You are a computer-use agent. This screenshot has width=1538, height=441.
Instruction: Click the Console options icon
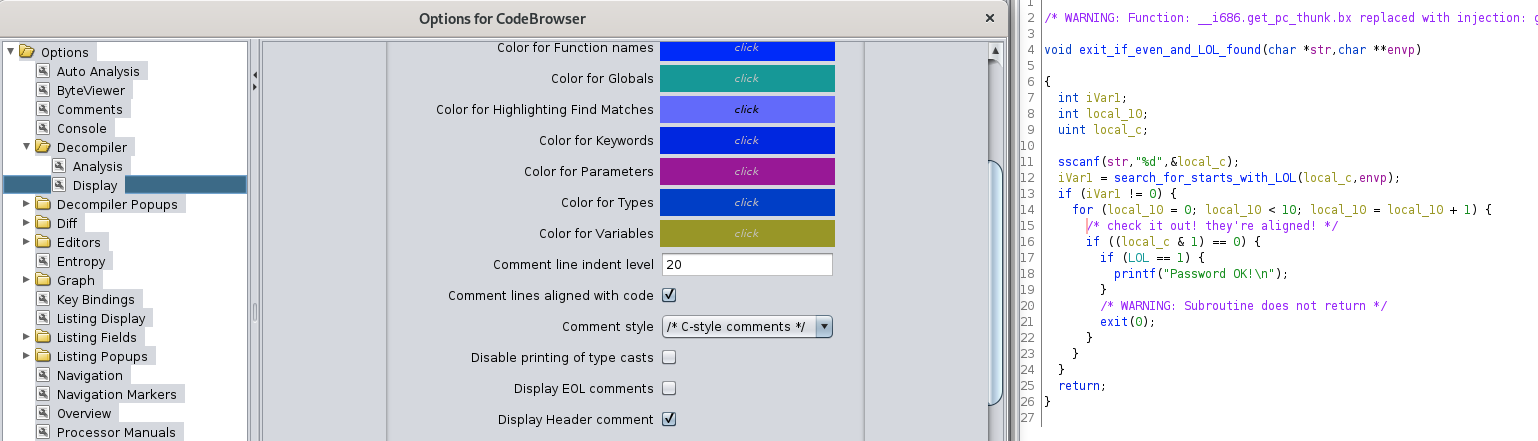pos(43,128)
